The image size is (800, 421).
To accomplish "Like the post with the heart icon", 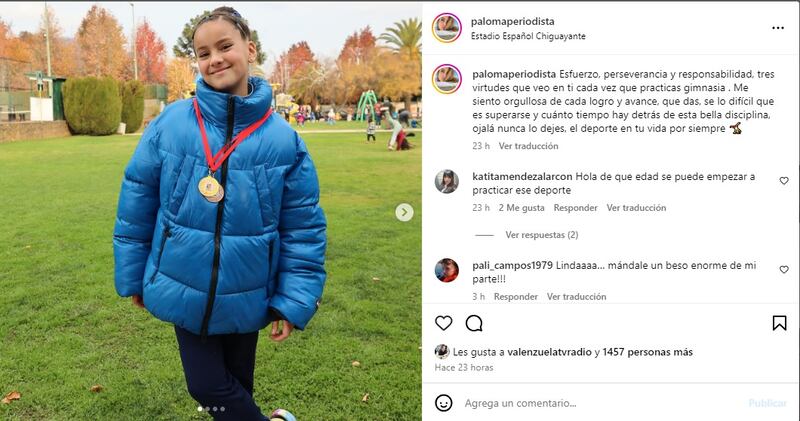I will pos(443,323).
